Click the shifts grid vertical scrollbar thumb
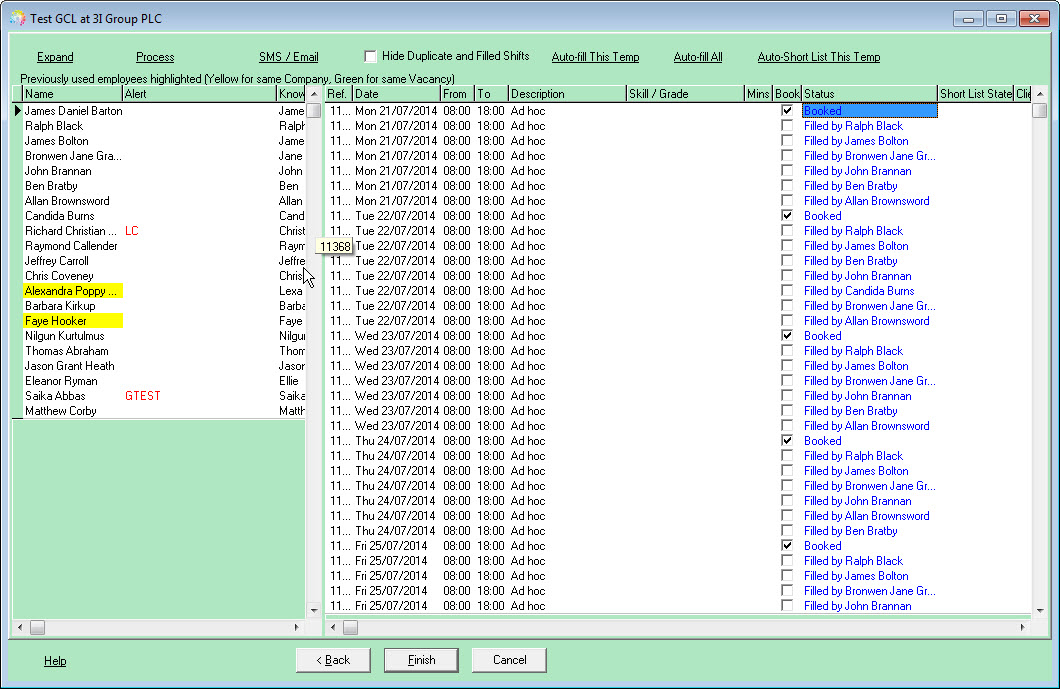The image size is (1060, 689). (1040, 110)
